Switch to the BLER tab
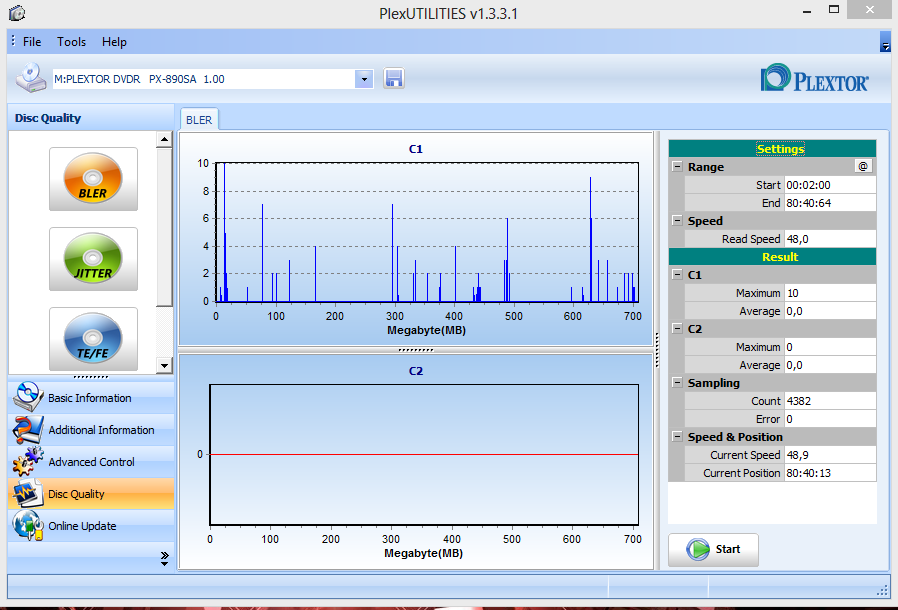The image size is (898, 610). (x=199, y=120)
